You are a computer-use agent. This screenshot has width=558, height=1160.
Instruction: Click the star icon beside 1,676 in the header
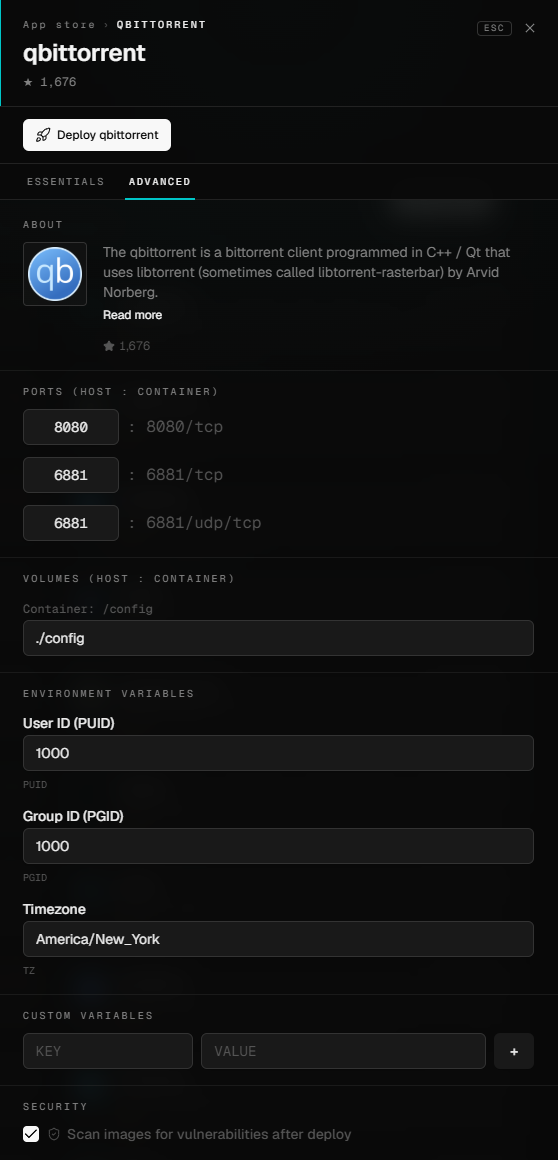[28, 82]
